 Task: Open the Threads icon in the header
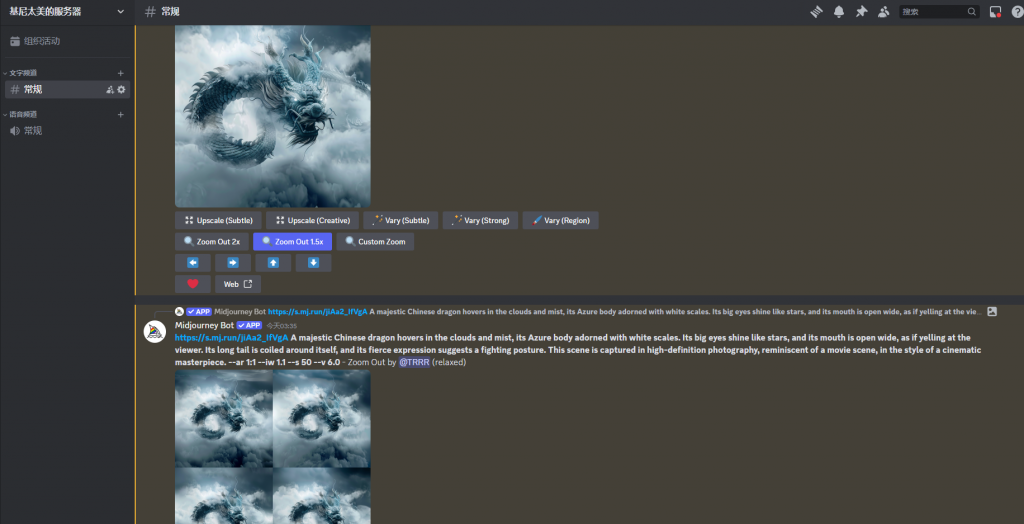(x=816, y=12)
